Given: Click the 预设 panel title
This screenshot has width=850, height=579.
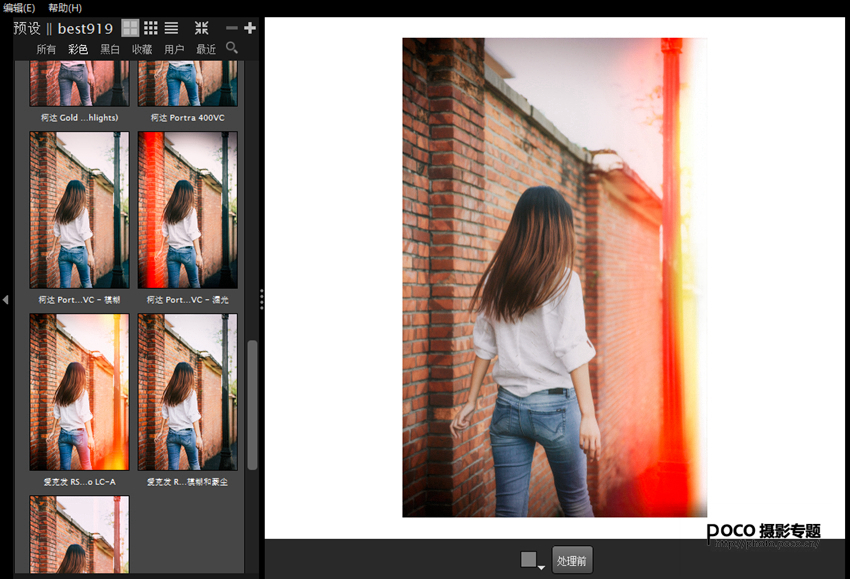Looking at the screenshot, I should point(27,28).
